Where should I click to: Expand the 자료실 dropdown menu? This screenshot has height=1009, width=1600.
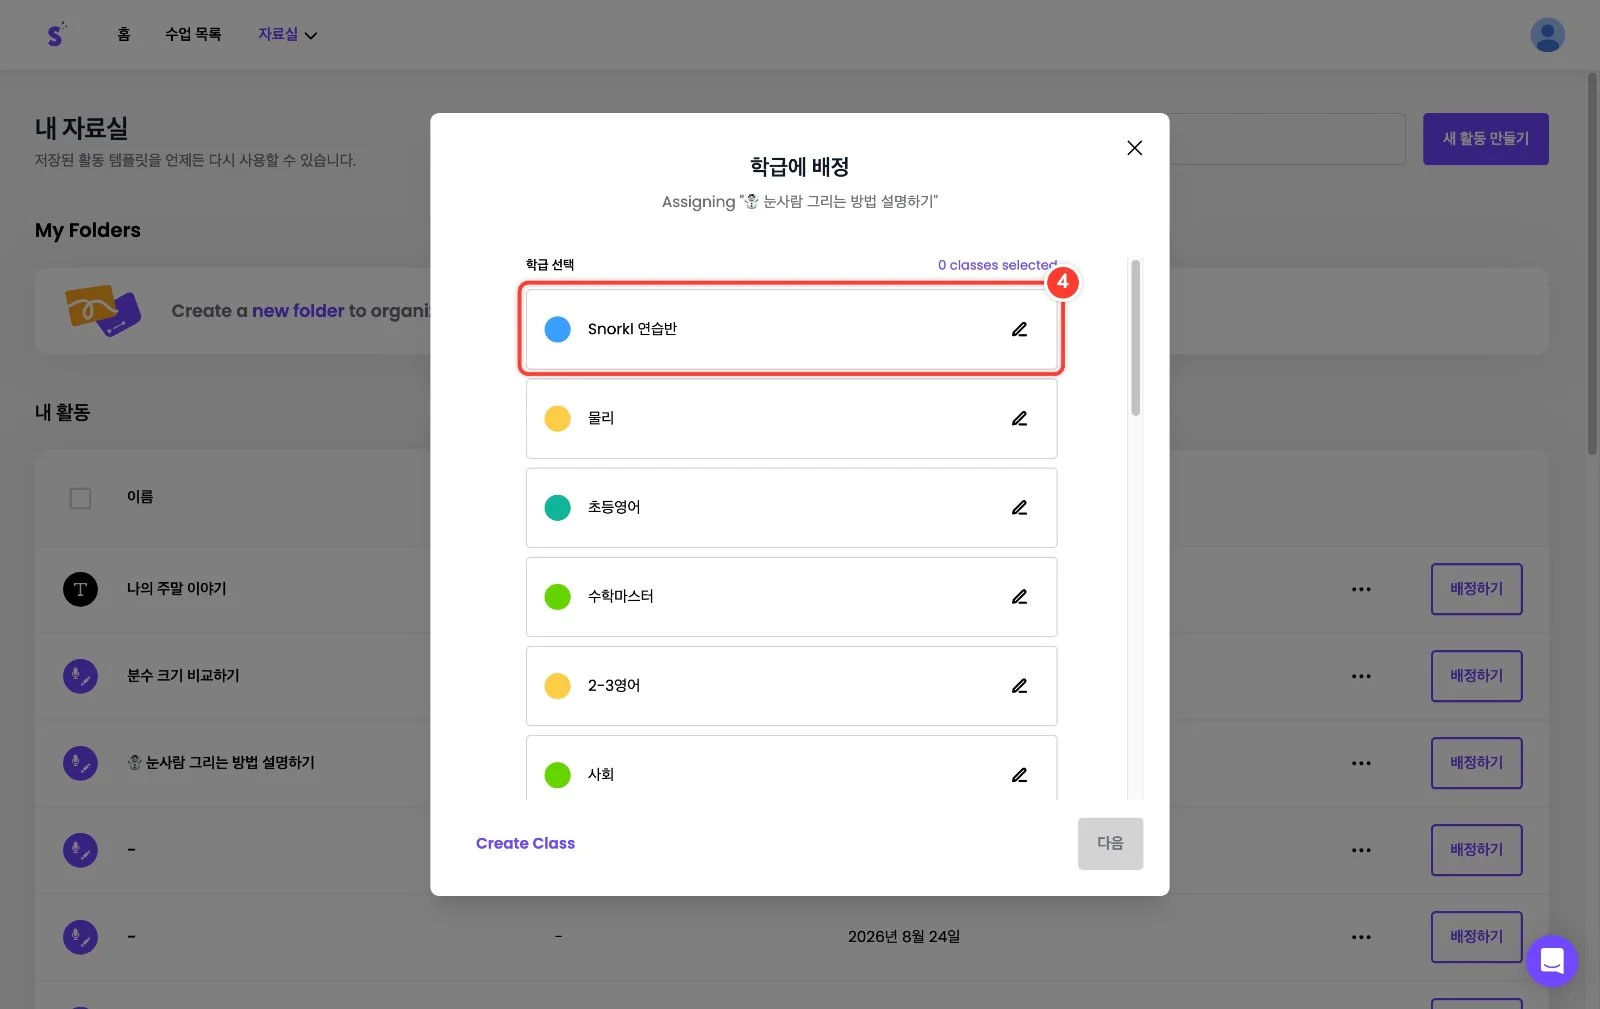(287, 34)
